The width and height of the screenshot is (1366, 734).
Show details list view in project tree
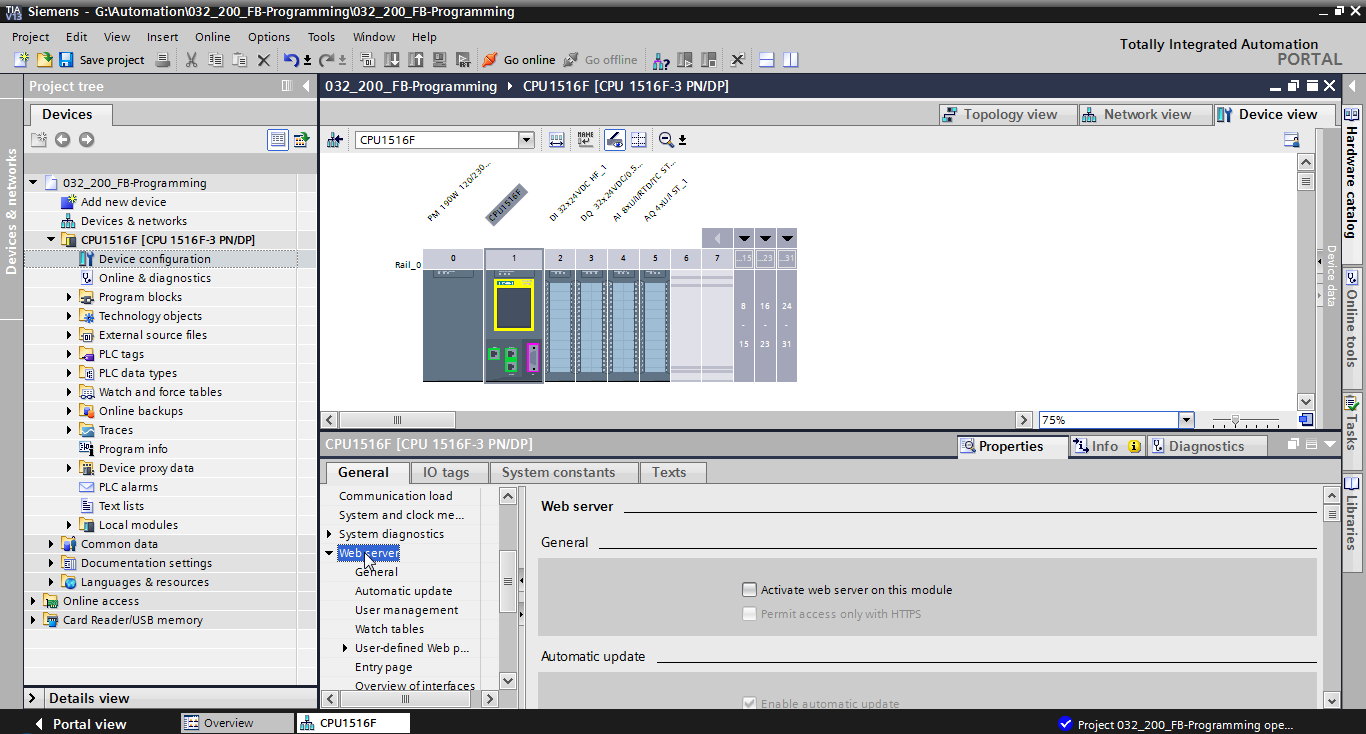point(278,140)
